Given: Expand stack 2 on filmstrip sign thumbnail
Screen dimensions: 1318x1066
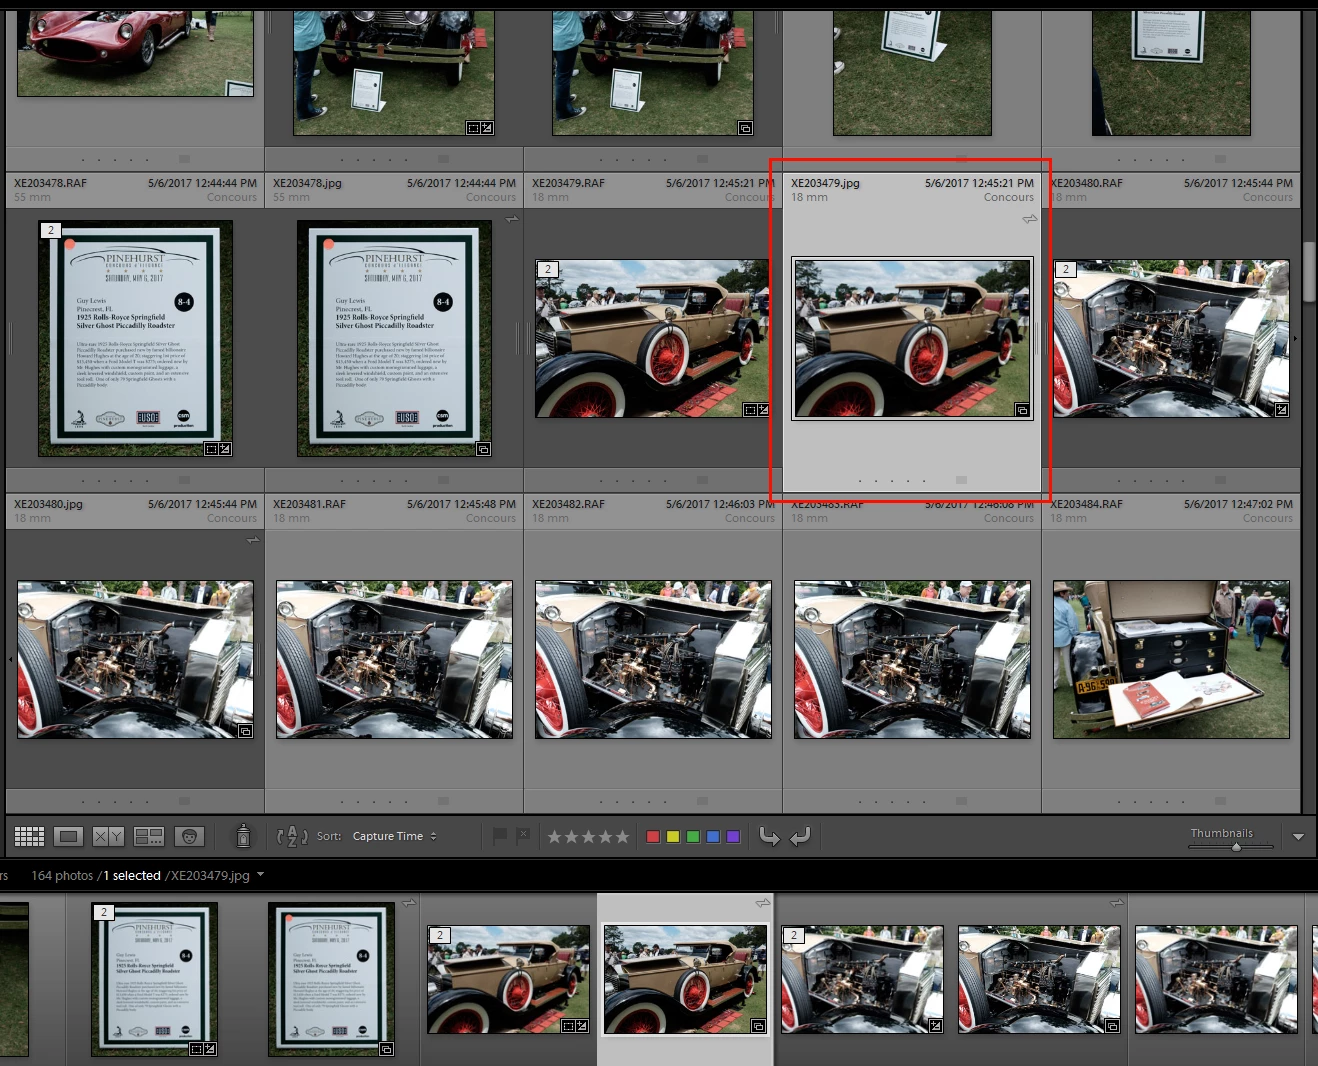Looking at the screenshot, I should tap(104, 912).
